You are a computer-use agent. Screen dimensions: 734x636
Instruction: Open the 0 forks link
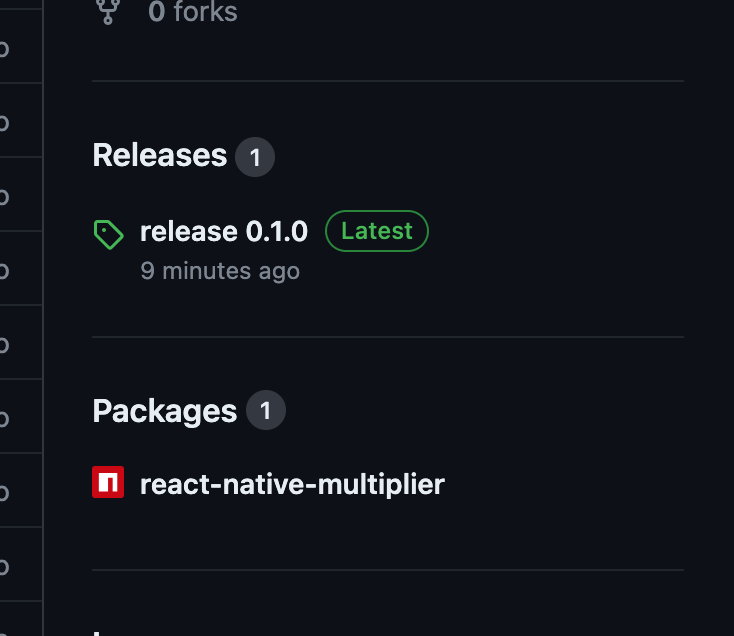click(x=193, y=12)
